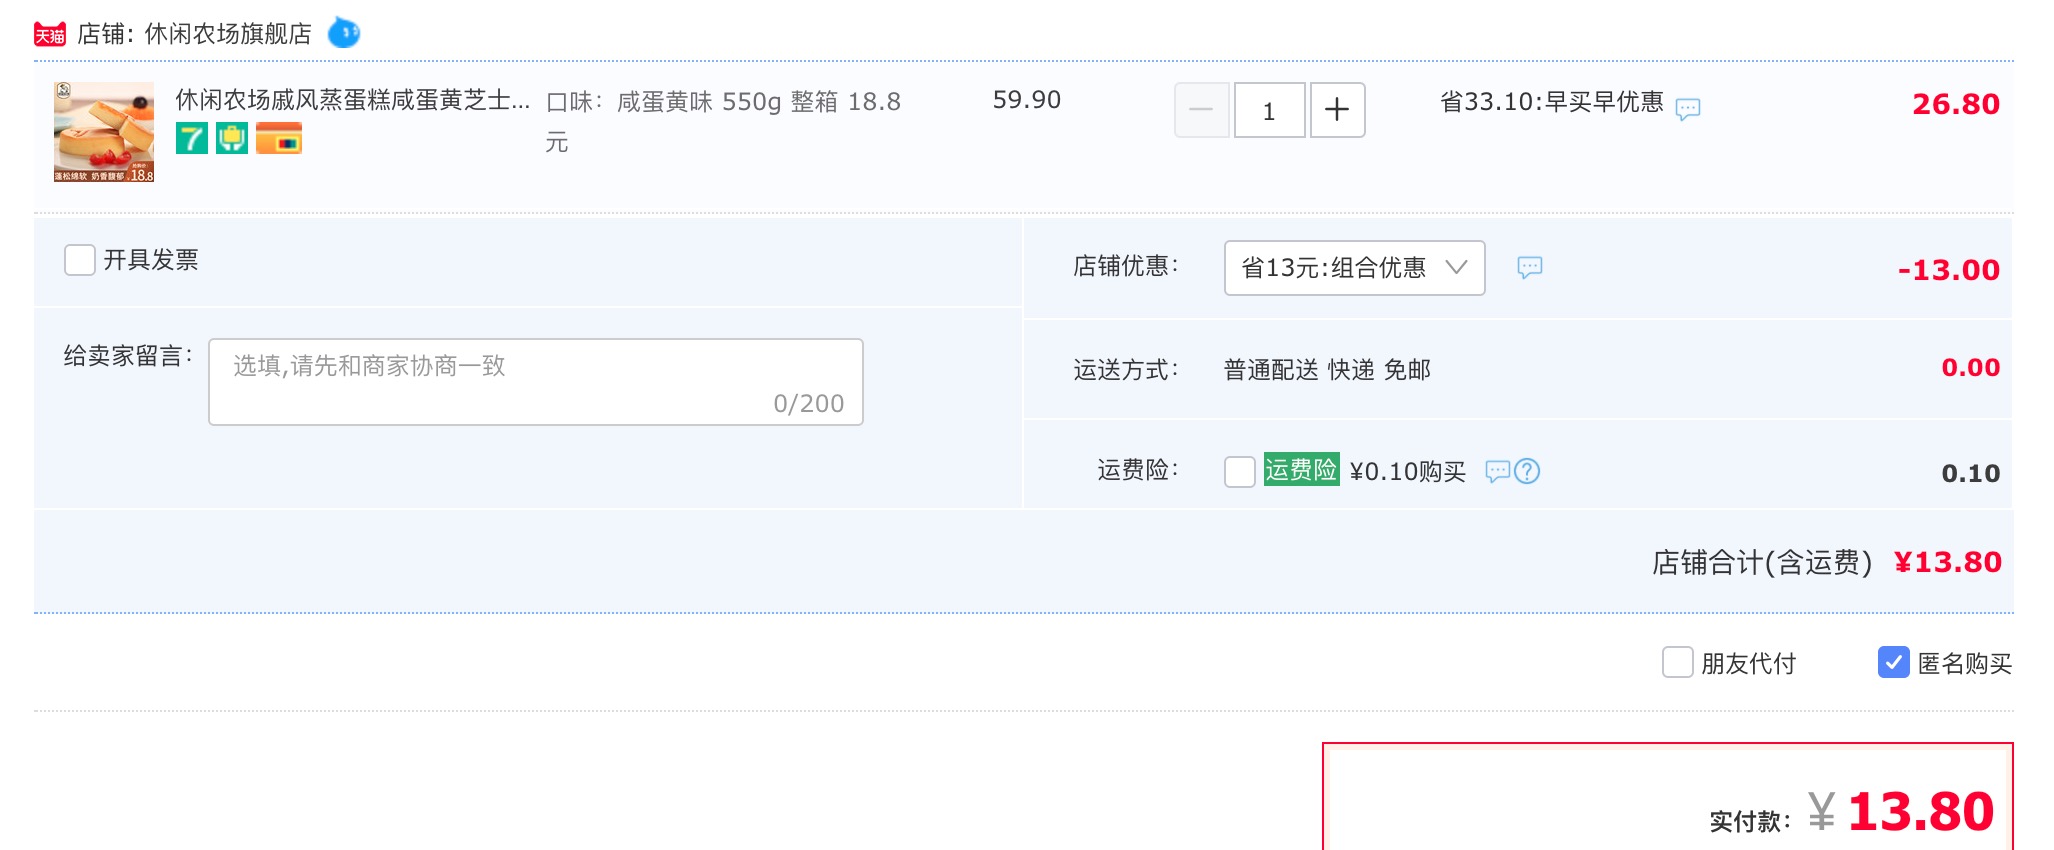Increase quantity with the plus button
Screen dimensions: 2054x850
pyautogui.click(x=1338, y=110)
